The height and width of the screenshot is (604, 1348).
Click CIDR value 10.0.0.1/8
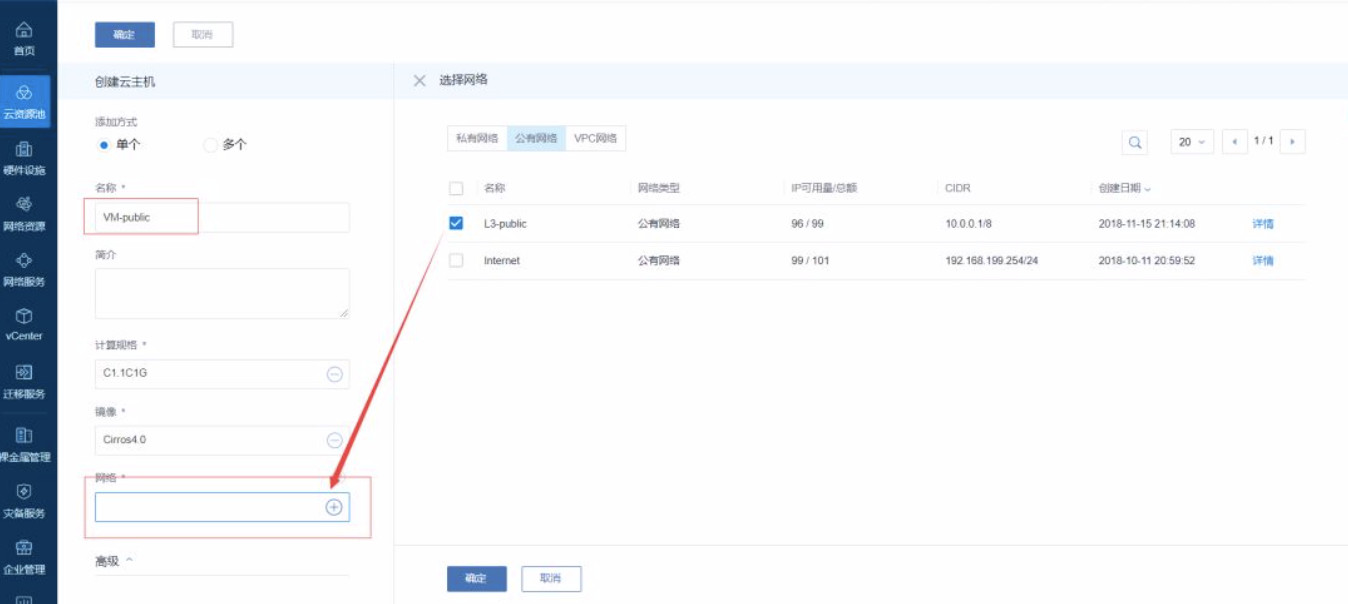click(x=970, y=224)
